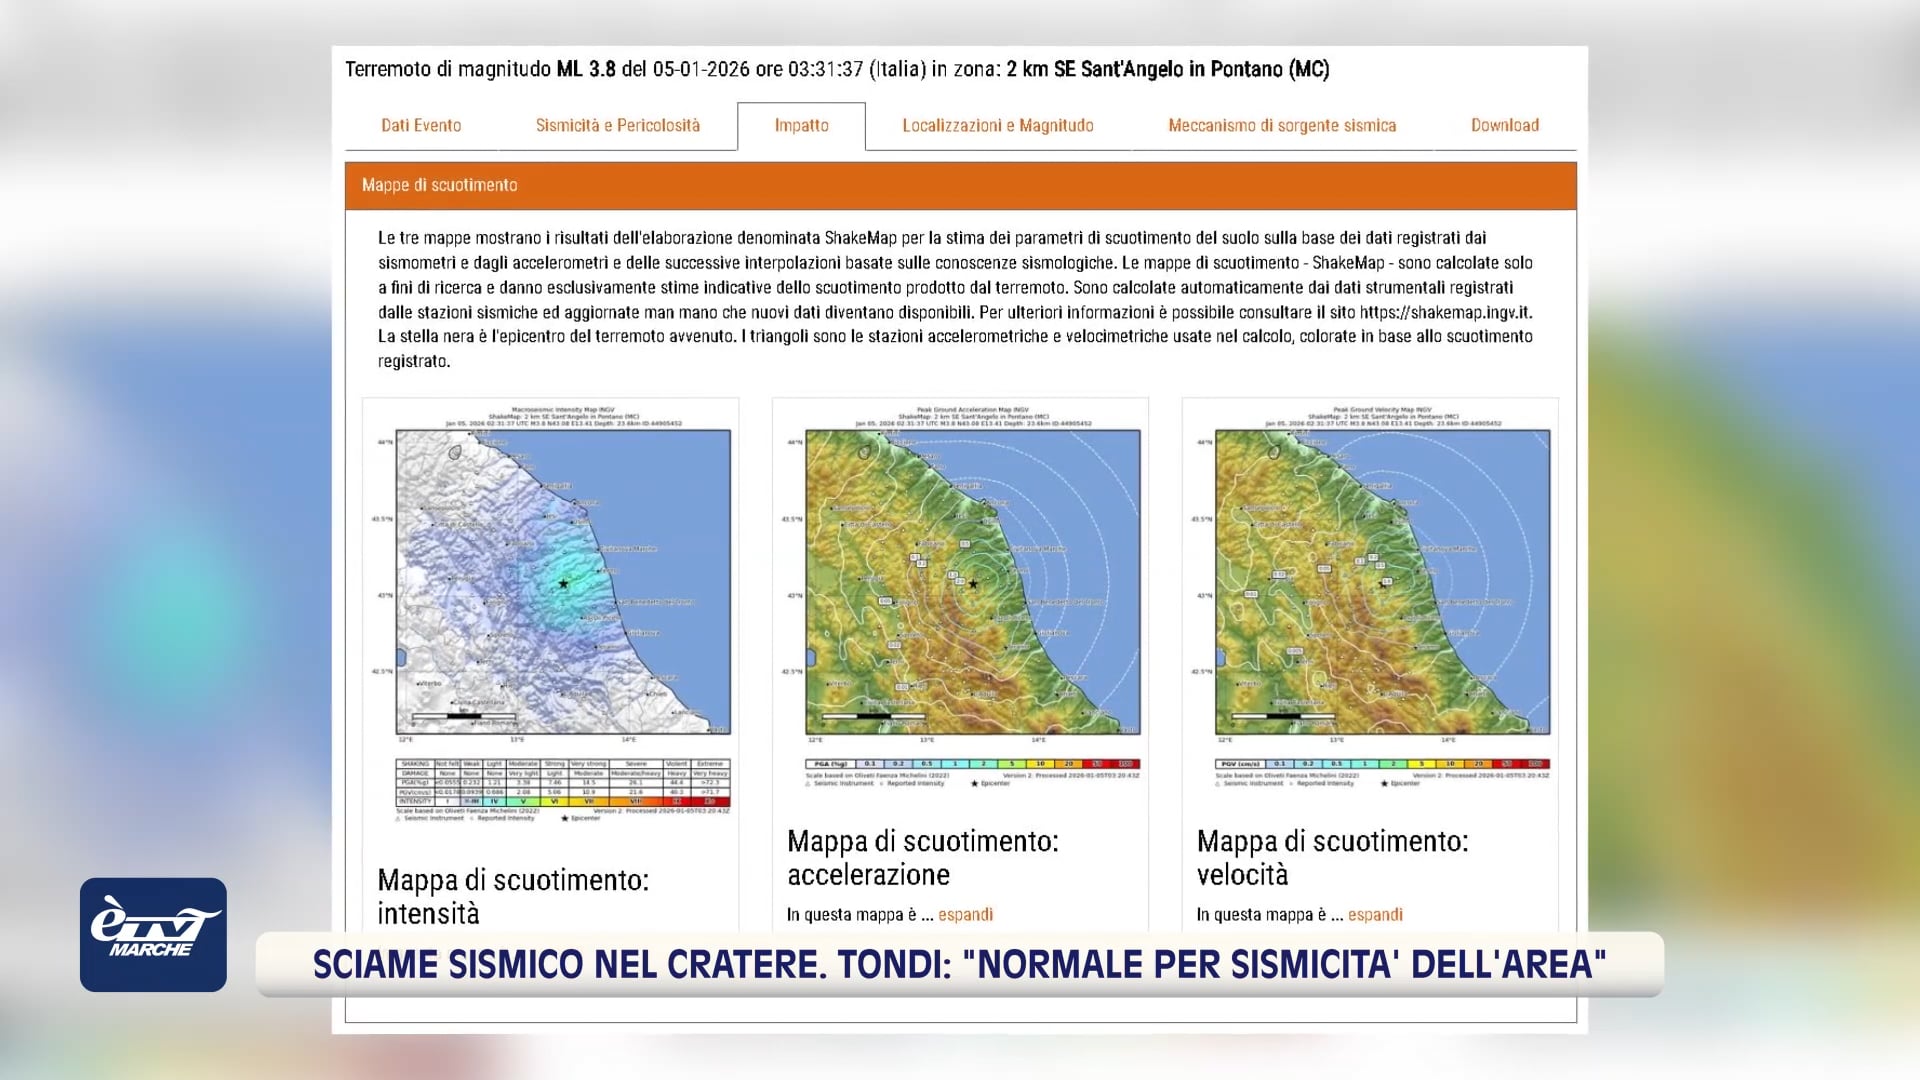
Task: Click the PGA color scale bar
Action: tap(972, 764)
